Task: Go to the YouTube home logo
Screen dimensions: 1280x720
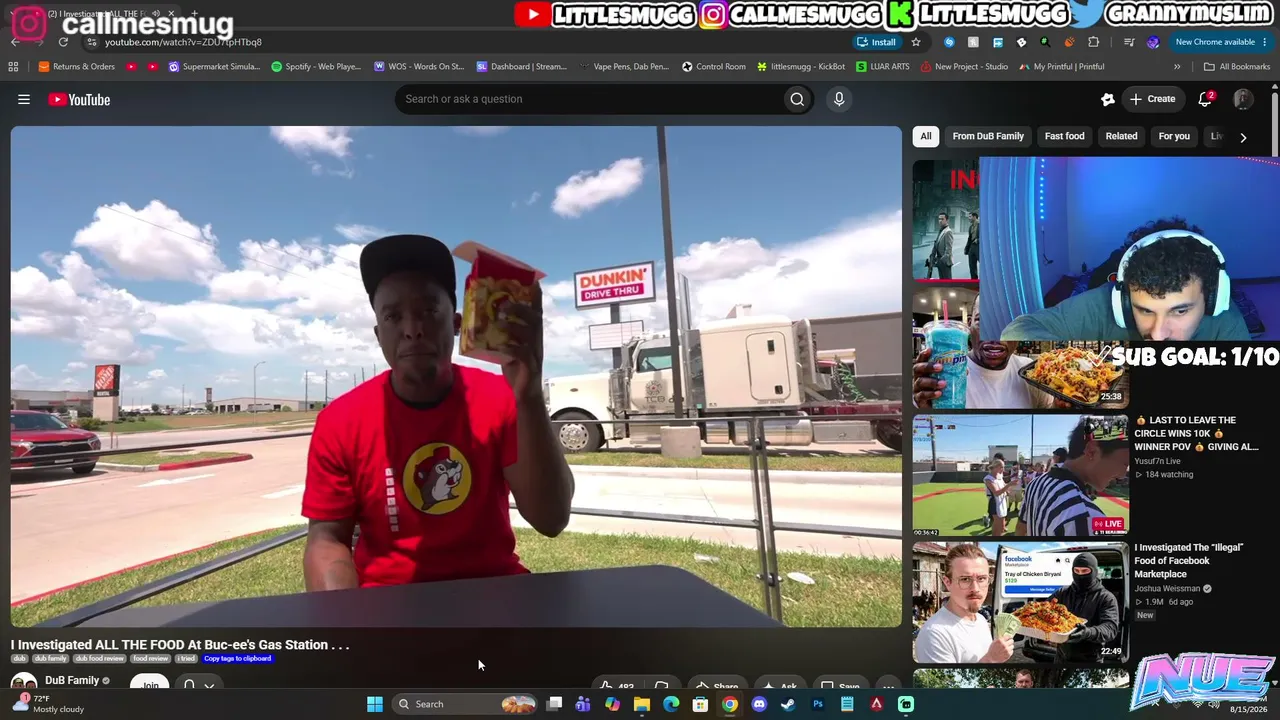Action: point(79,99)
